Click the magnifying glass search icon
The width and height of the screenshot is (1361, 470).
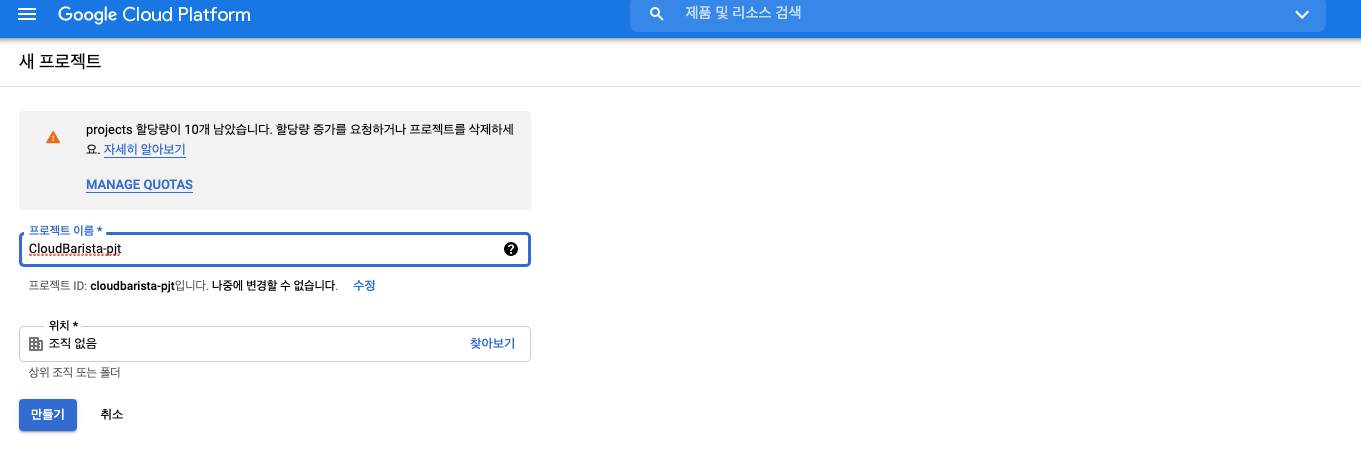[657, 14]
